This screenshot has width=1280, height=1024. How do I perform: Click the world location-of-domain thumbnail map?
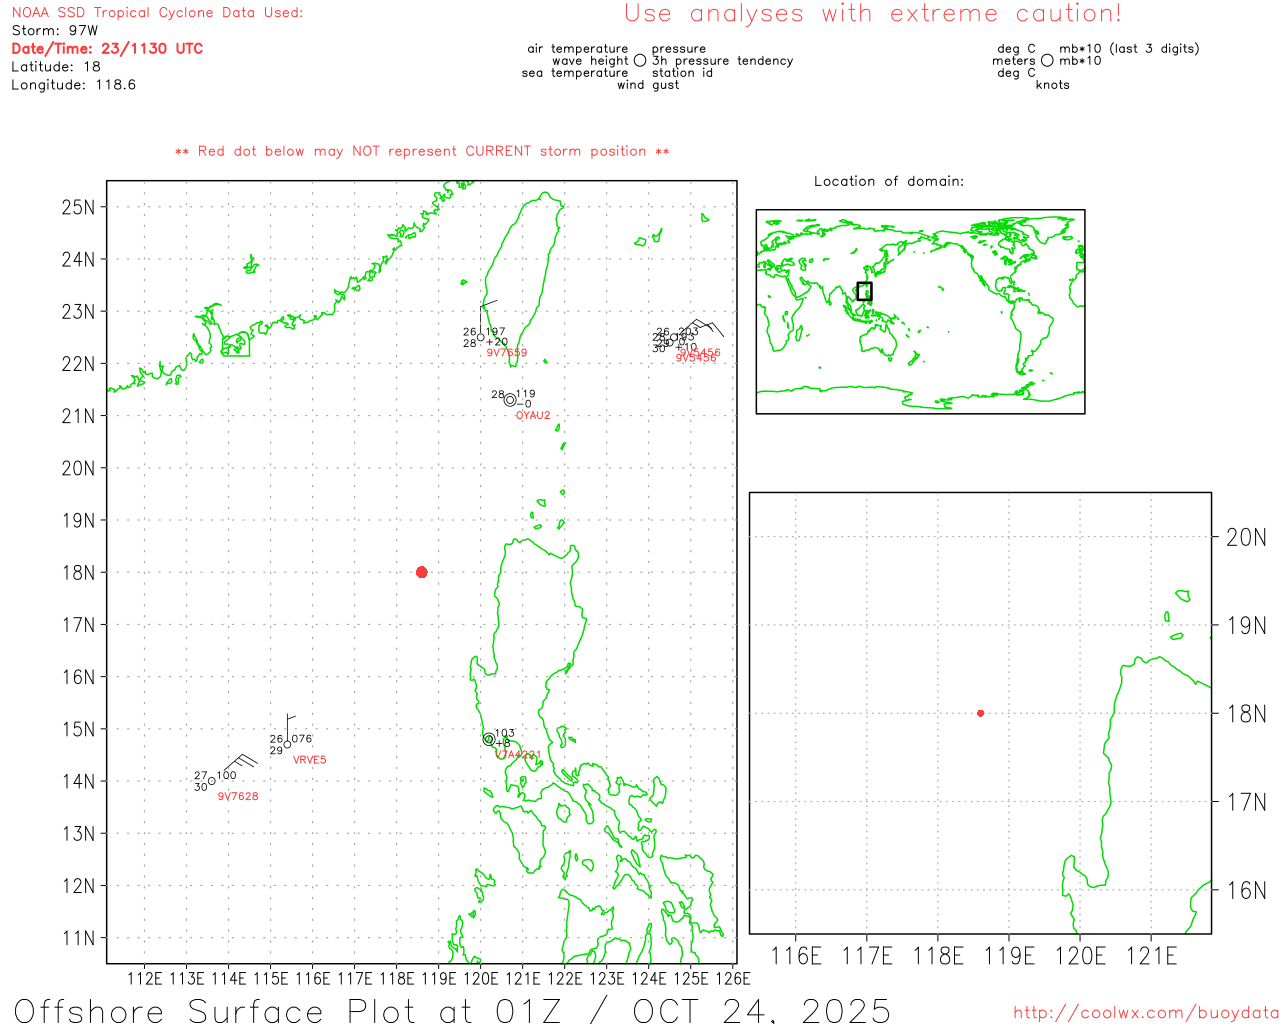pyautogui.click(x=920, y=311)
